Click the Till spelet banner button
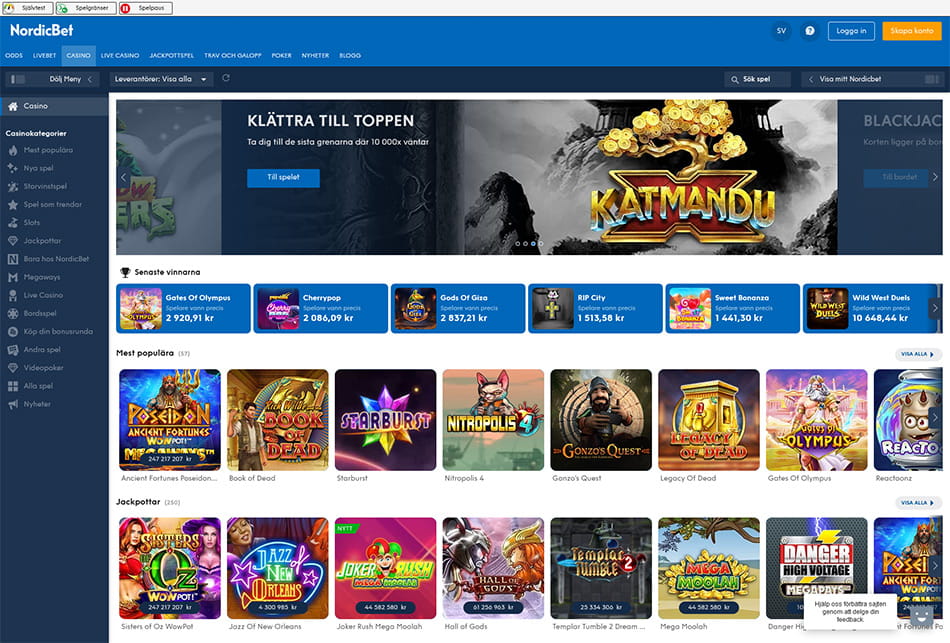 [x=283, y=178]
